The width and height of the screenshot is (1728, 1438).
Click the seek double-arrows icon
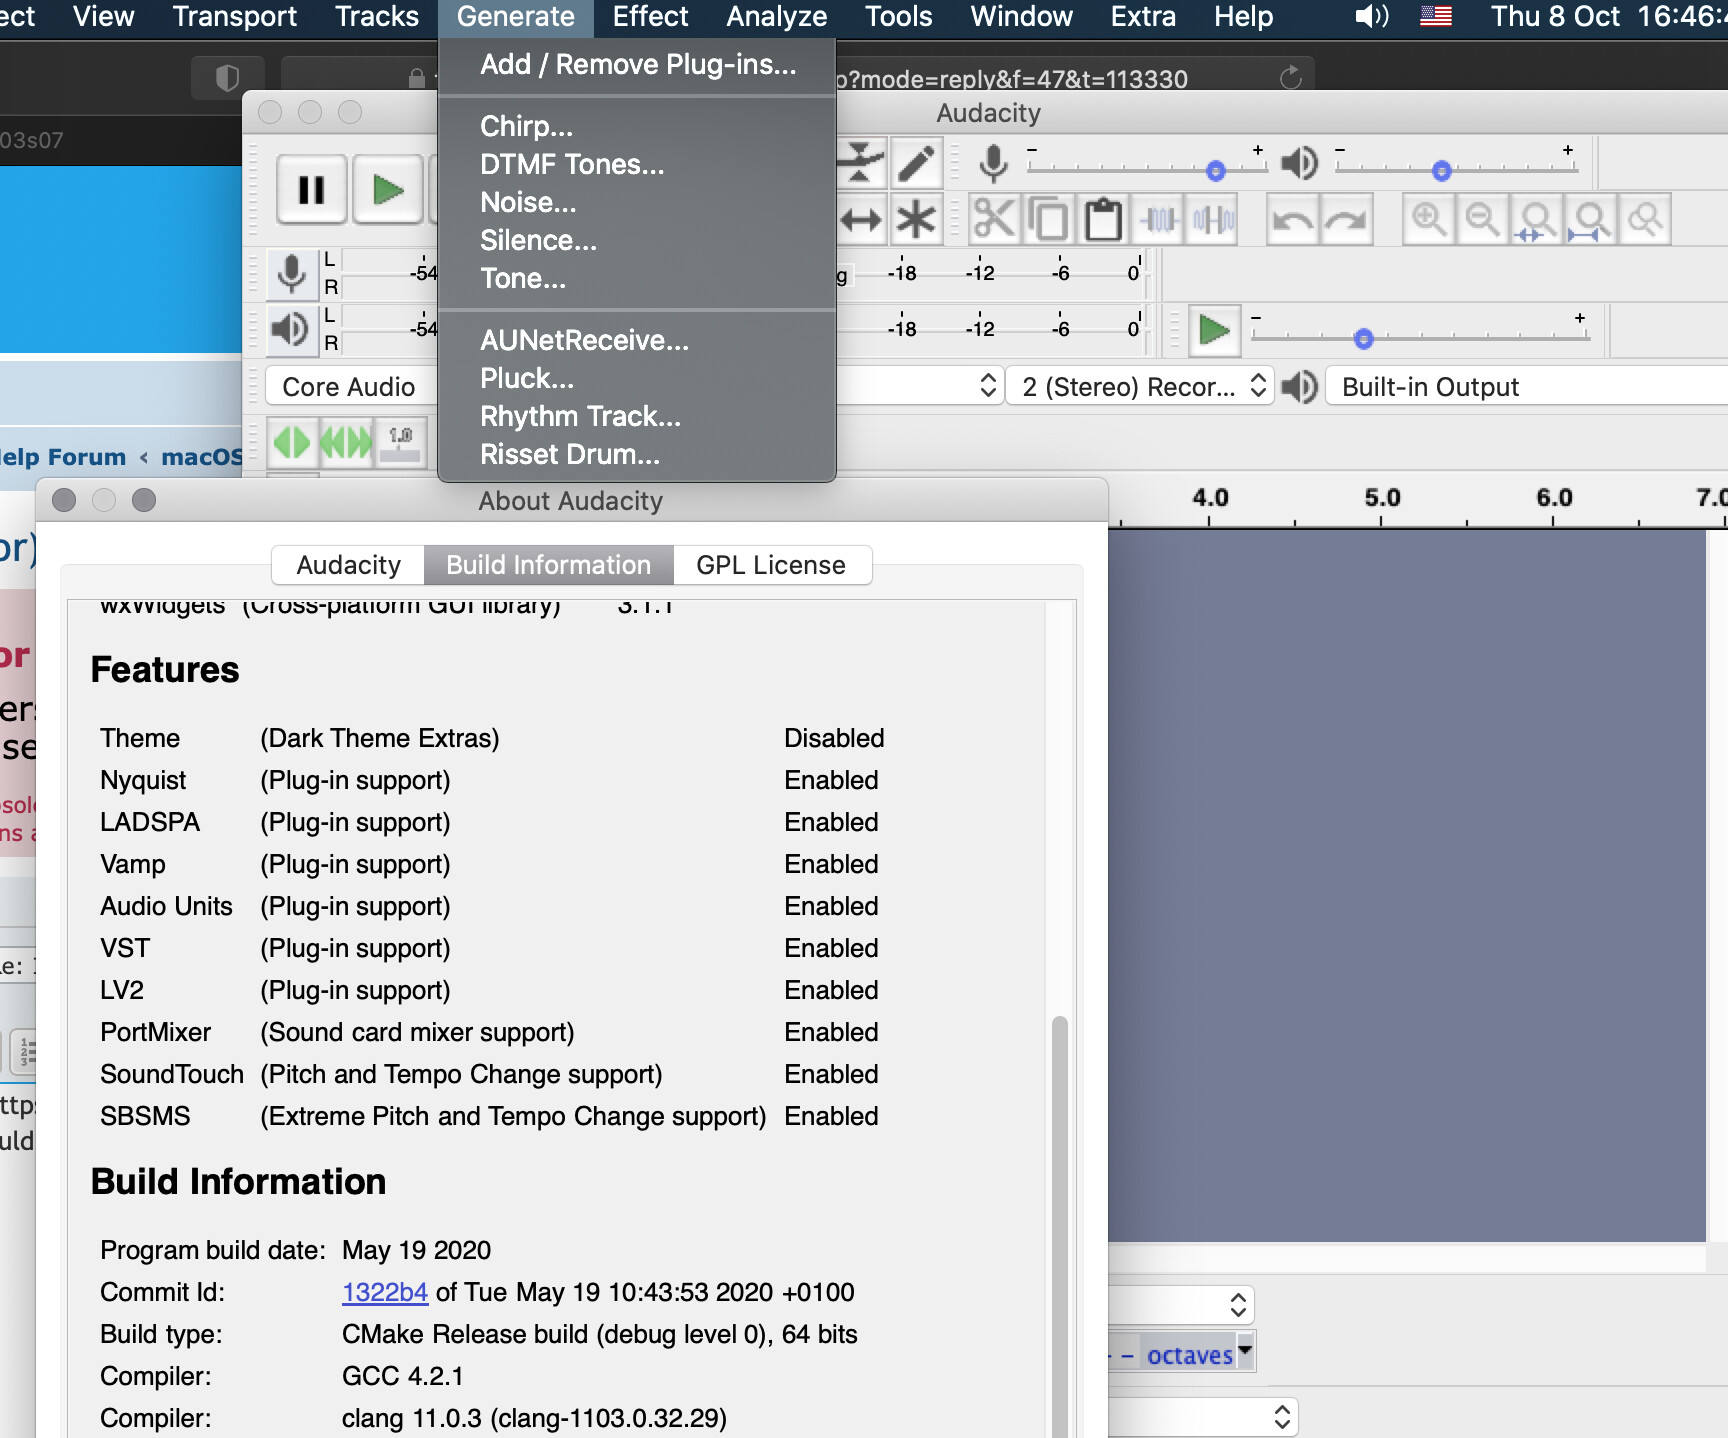coord(346,442)
